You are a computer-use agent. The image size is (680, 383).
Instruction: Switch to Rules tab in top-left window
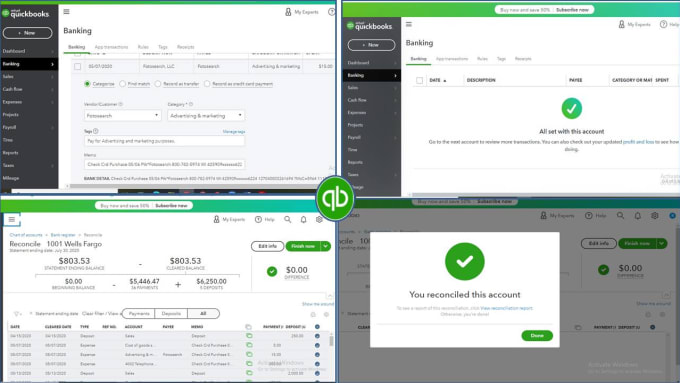click(143, 47)
